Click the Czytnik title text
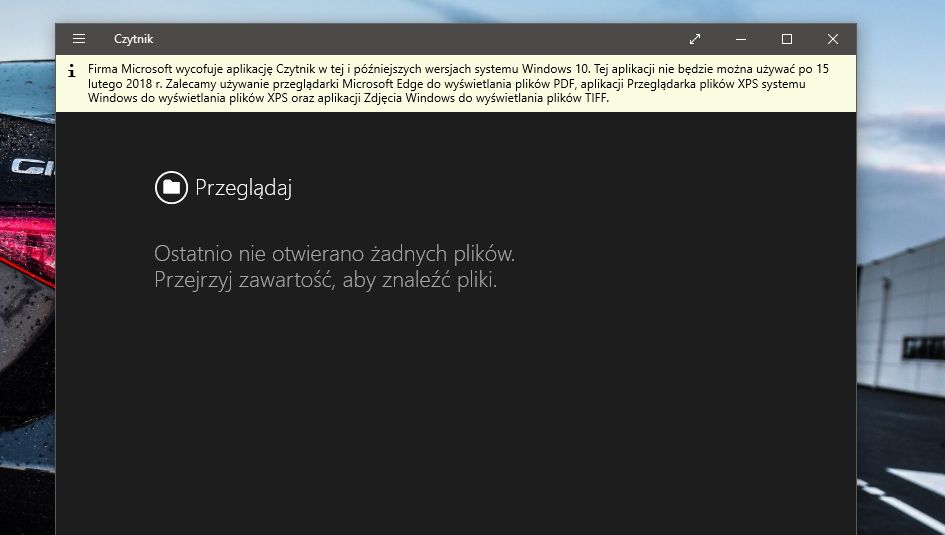This screenshot has width=945, height=535. pyautogui.click(x=133, y=39)
